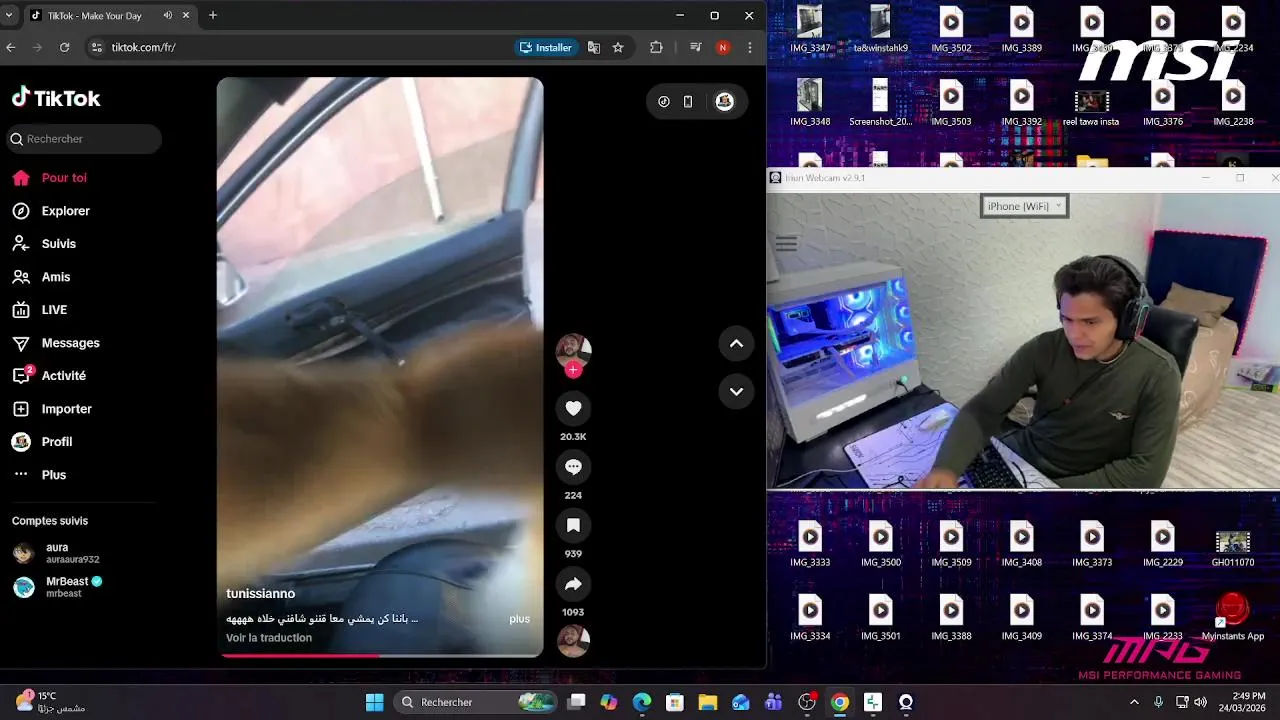This screenshot has height=720, width=1280.
Task: Save the video with the bookmark icon
Action: 573,525
